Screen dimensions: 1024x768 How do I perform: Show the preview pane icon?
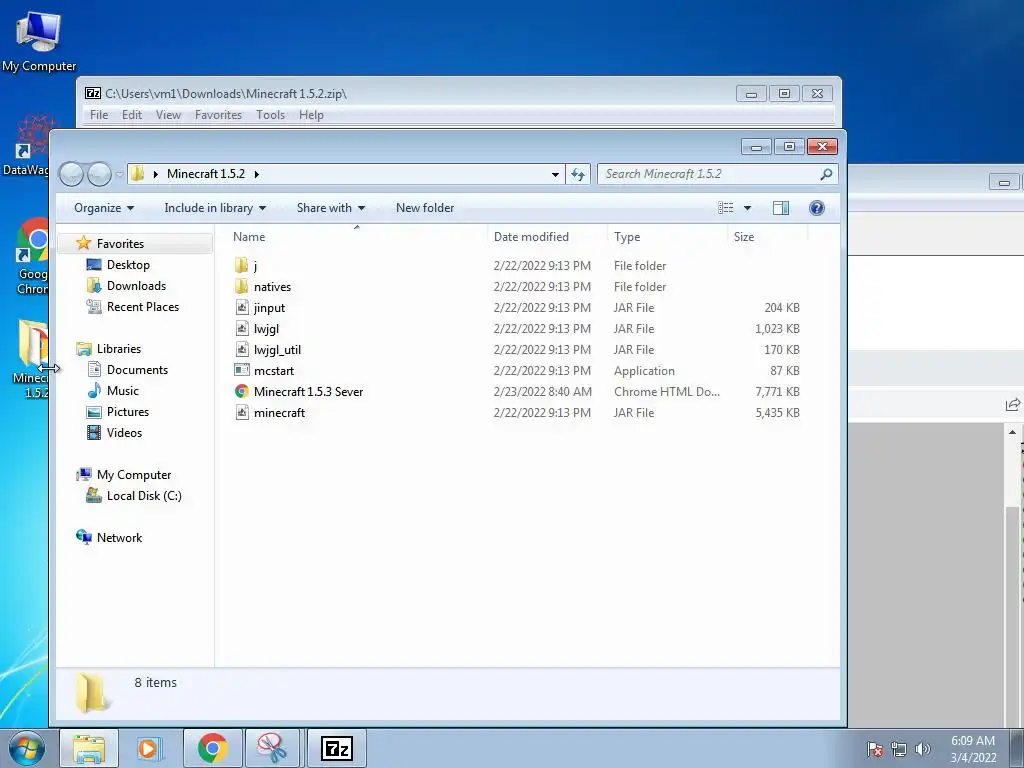[781, 208]
